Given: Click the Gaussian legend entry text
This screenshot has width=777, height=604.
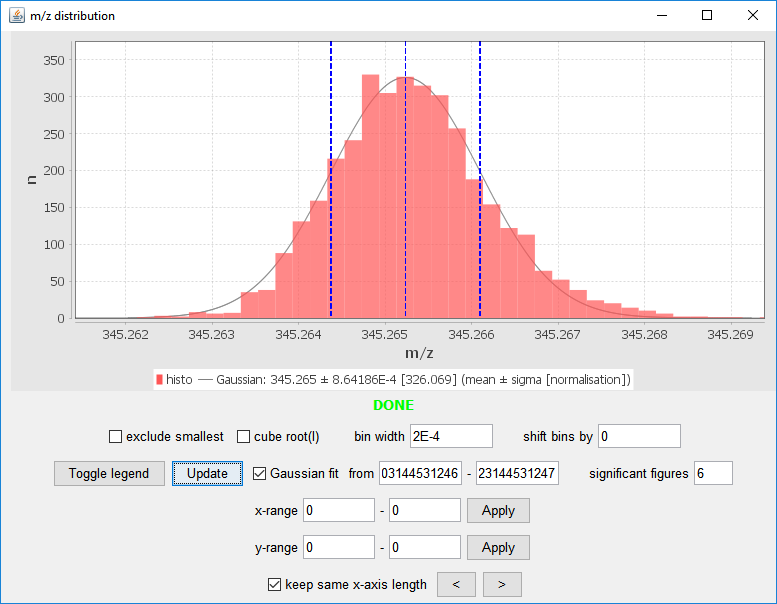Looking at the screenshot, I should tap(423, 380).
